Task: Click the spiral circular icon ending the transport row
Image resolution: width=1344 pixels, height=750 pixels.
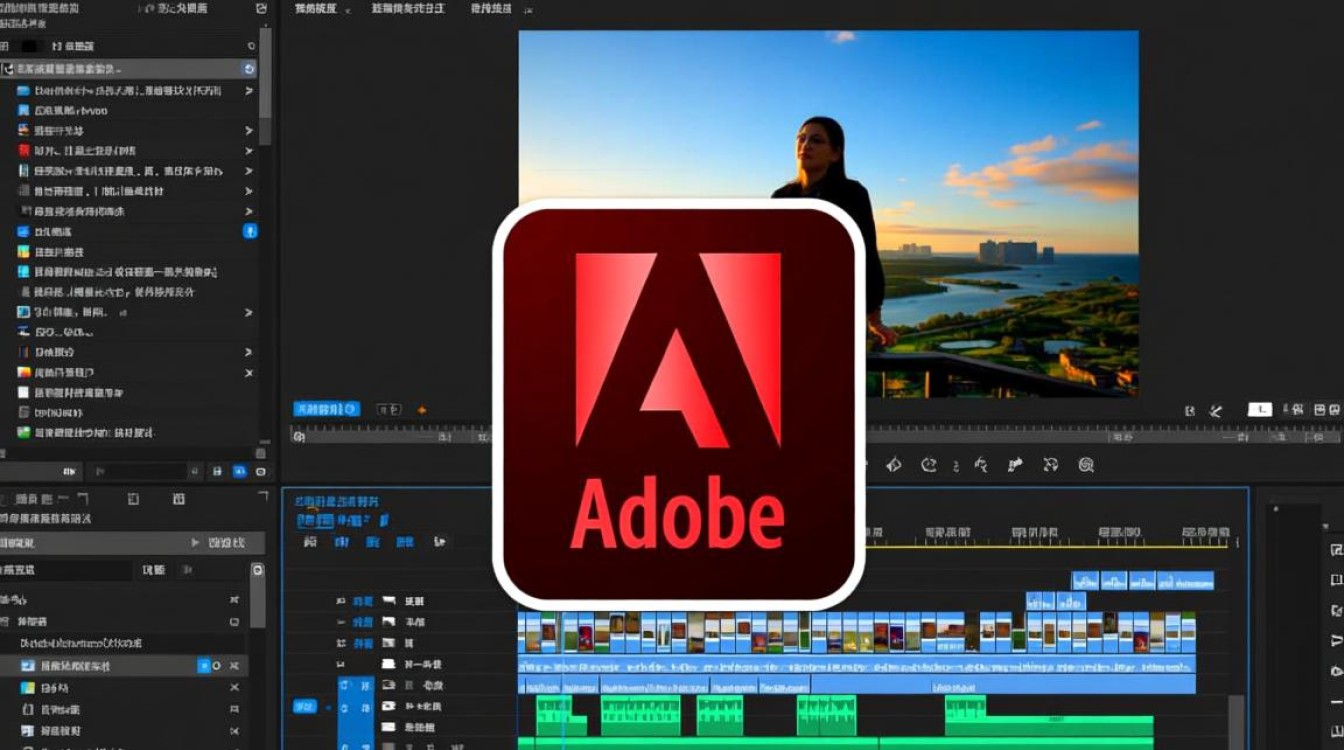Action: (x=1086, y=464)
